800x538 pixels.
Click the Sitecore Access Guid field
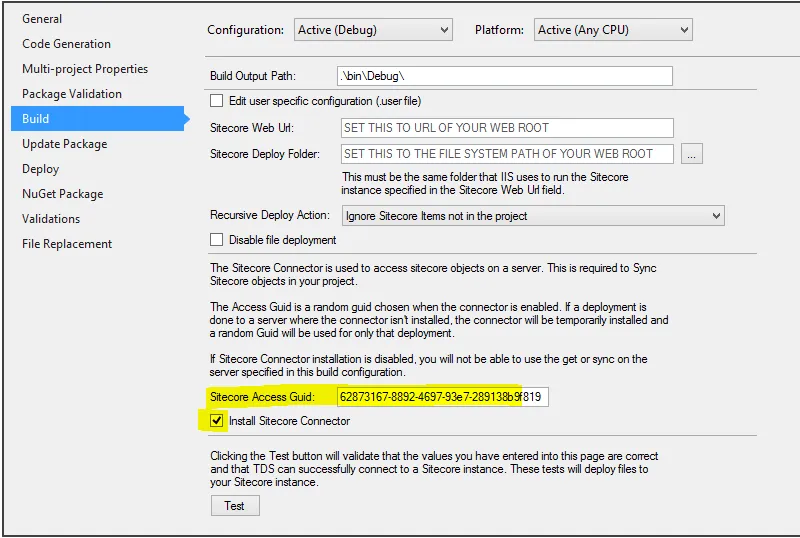pyautogui.click(x=443, y=397)
